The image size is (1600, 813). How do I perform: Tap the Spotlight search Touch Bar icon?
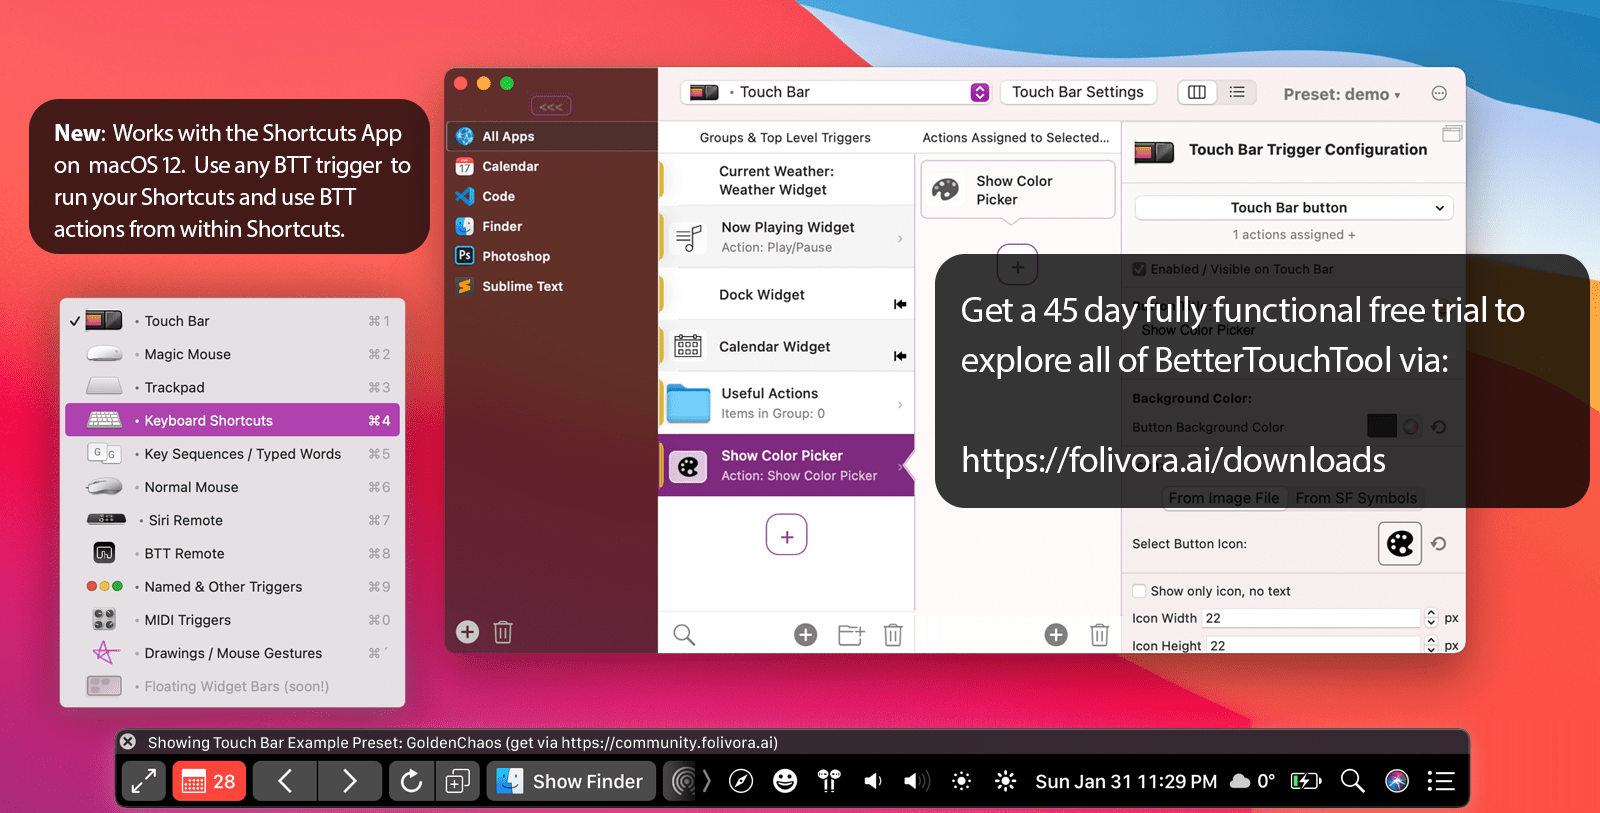tap(1353, 781)
